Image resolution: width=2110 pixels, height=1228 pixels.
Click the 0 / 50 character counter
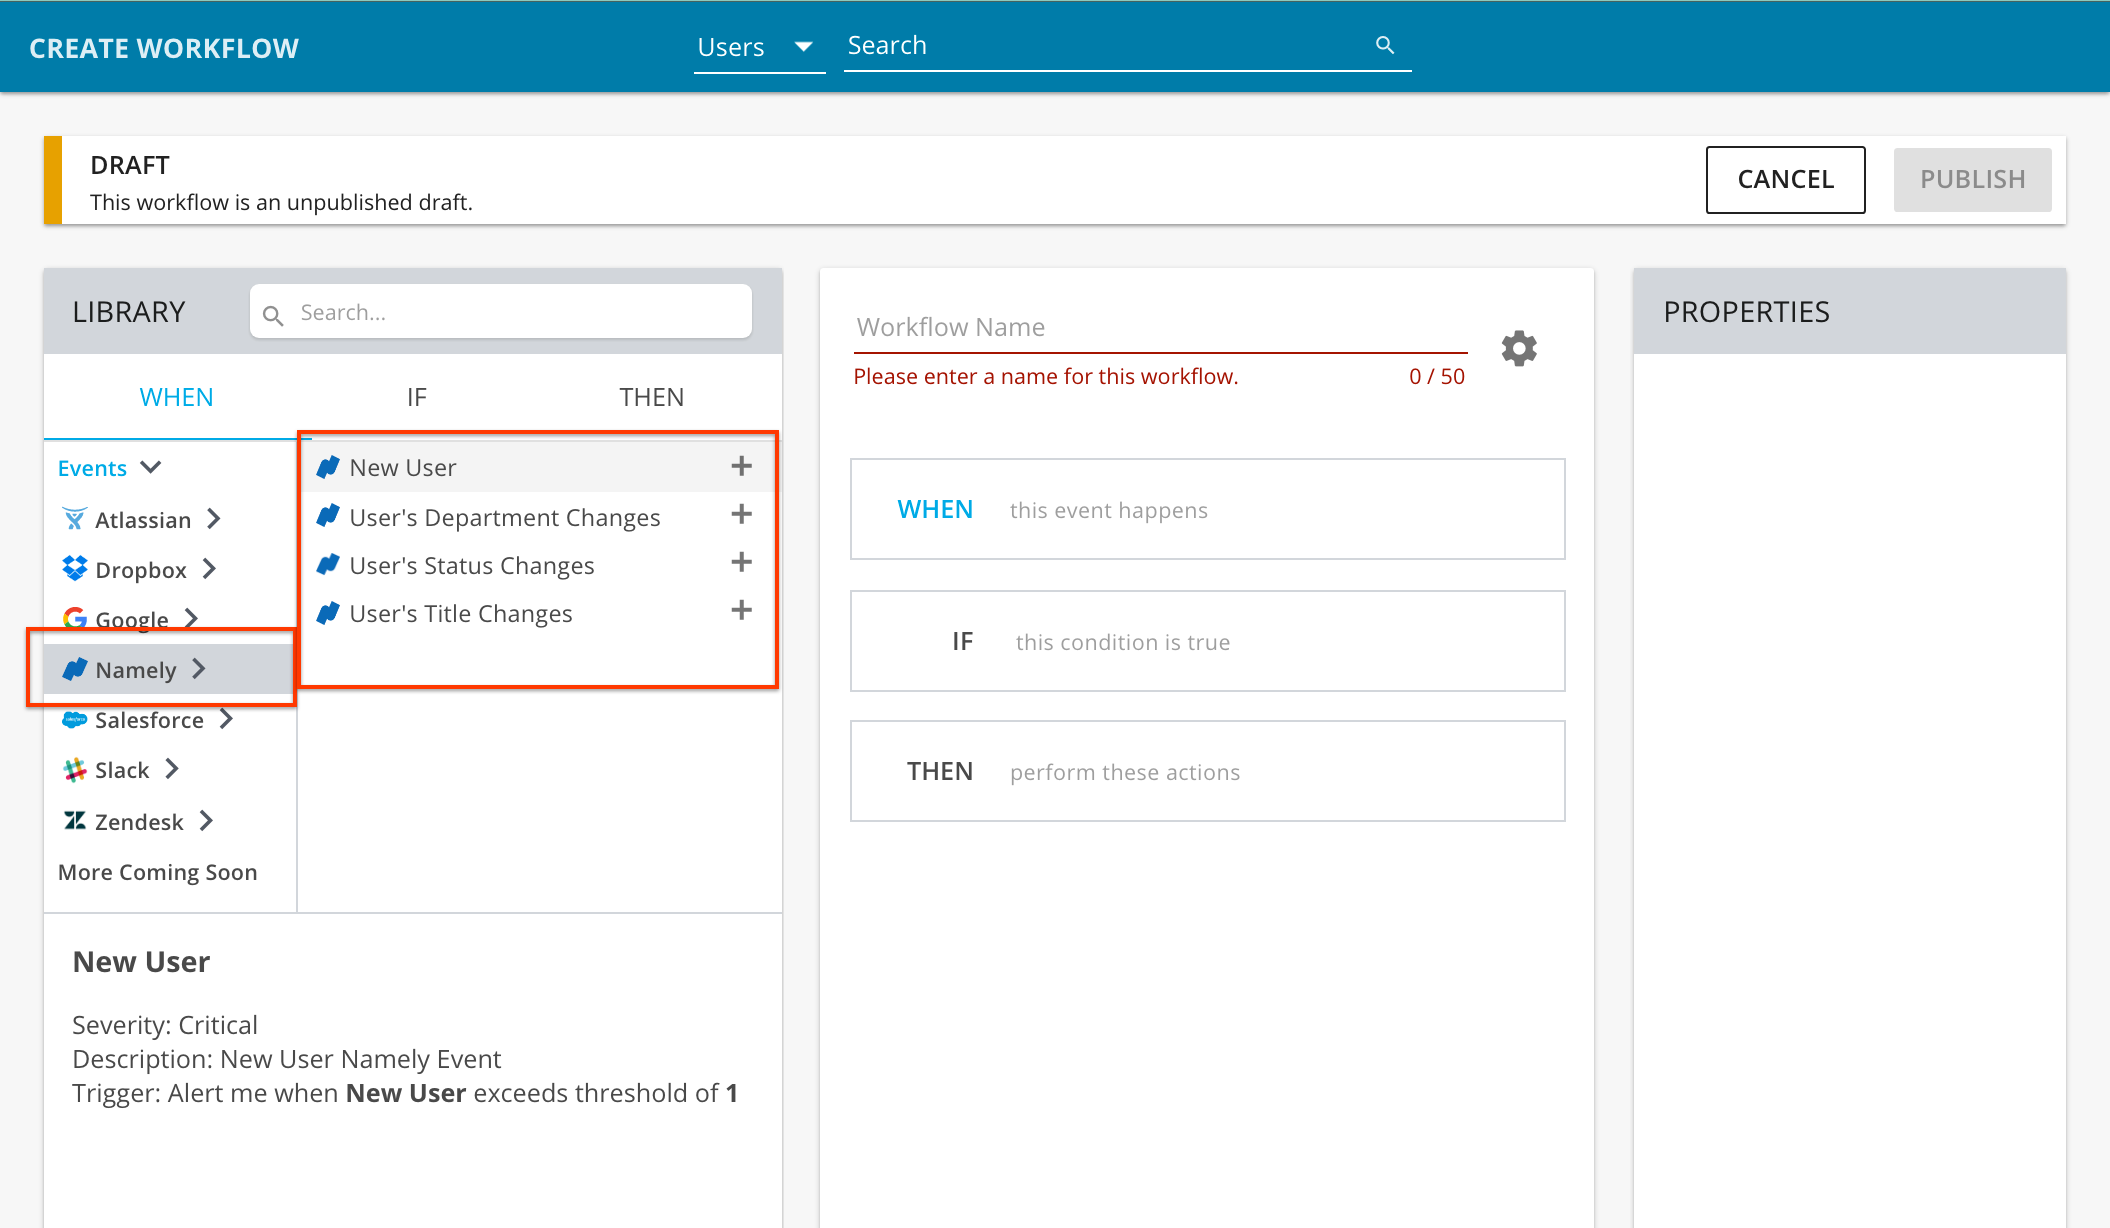pyautogui.click(x=1437, y=376)
